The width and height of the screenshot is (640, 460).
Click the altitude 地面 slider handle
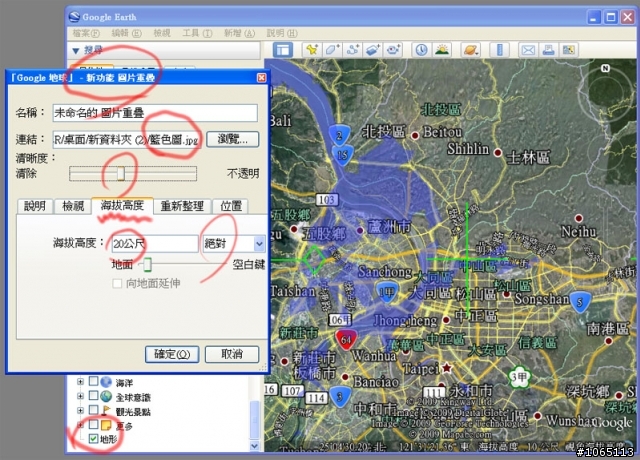click(147, 264)
